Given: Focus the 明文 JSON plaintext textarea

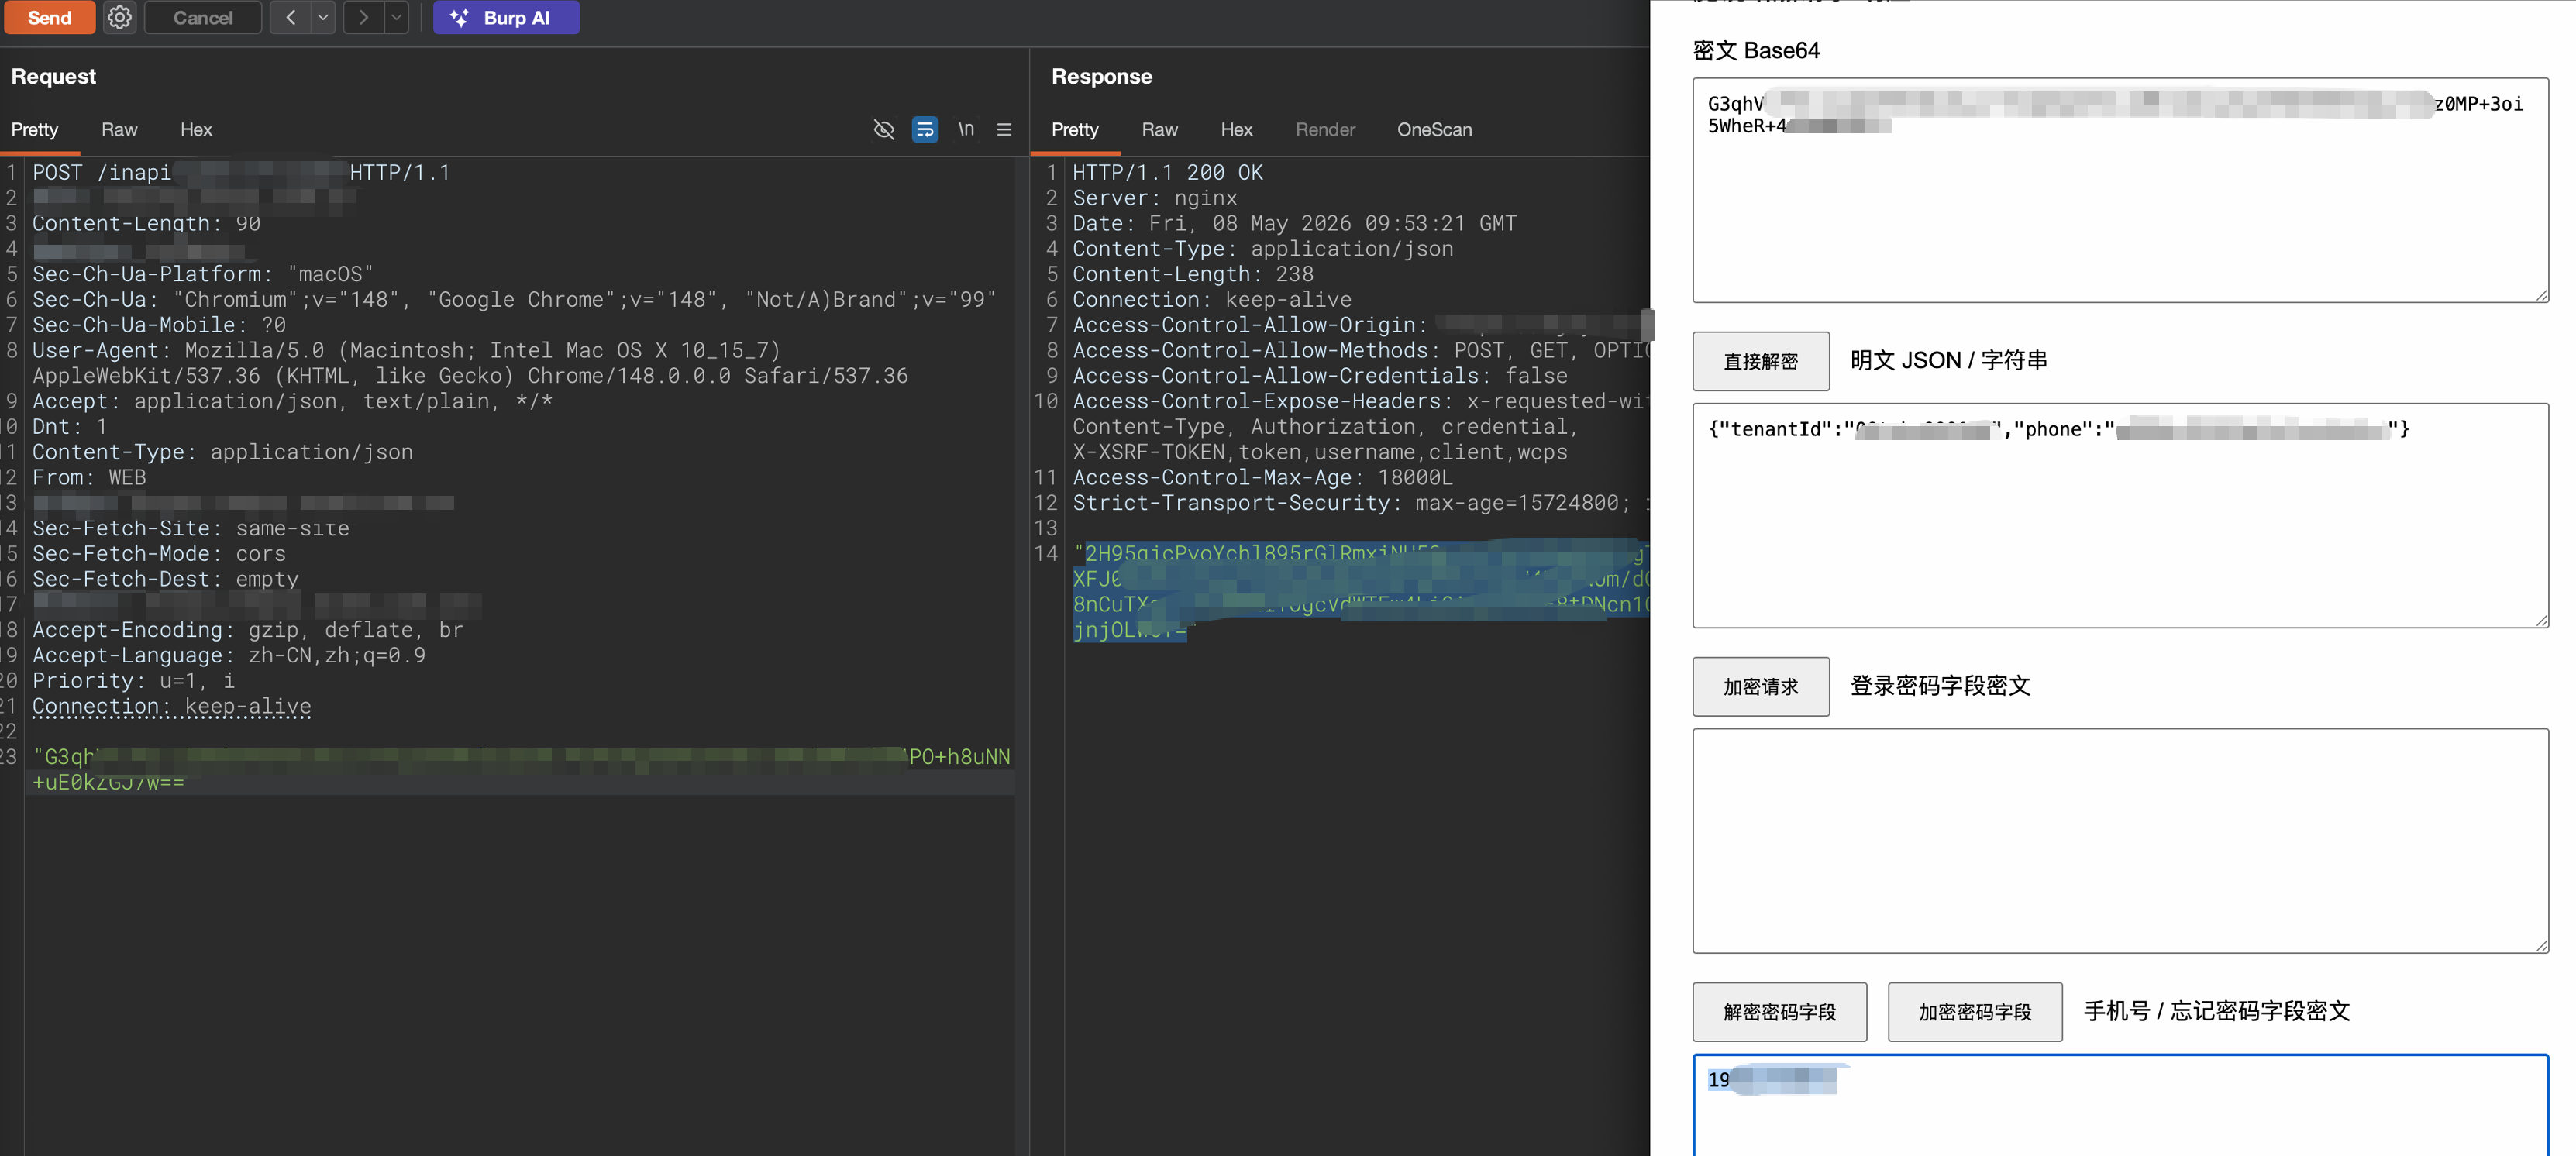Looking at the screenshot, I should (x=2120, y=515).
